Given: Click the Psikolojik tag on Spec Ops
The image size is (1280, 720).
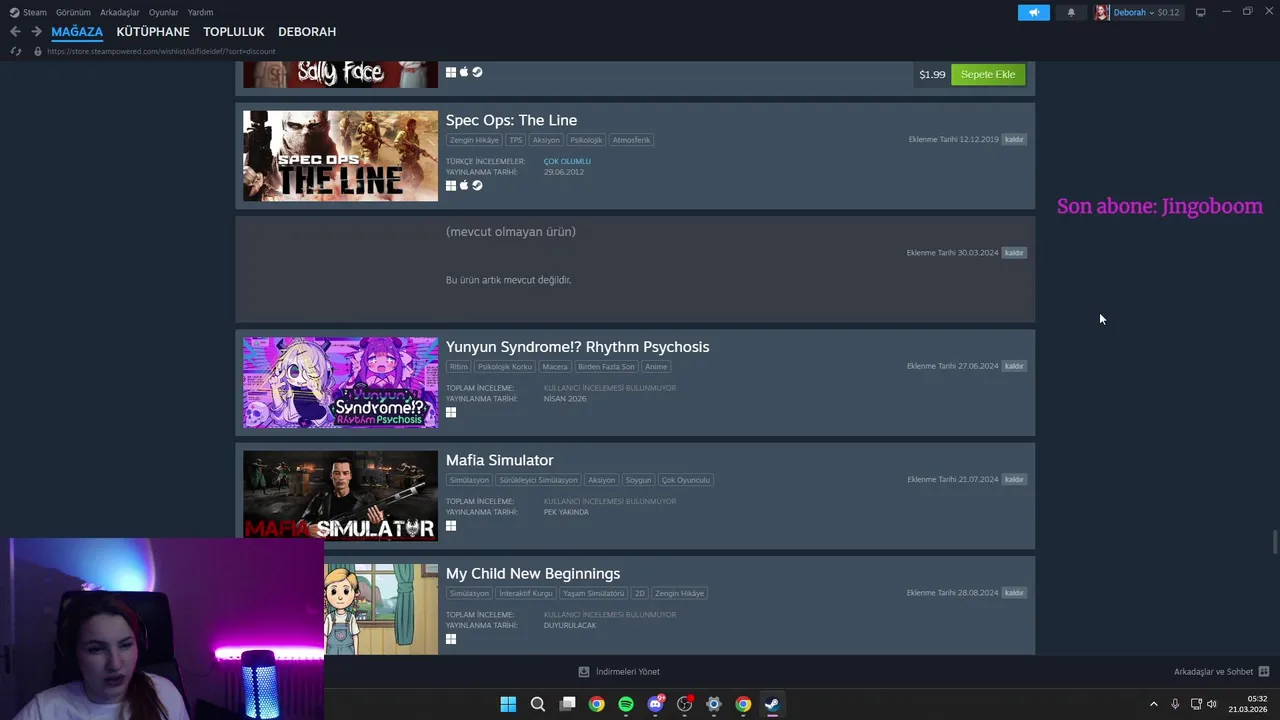Looking at the screenshot, I should [586, 140].
